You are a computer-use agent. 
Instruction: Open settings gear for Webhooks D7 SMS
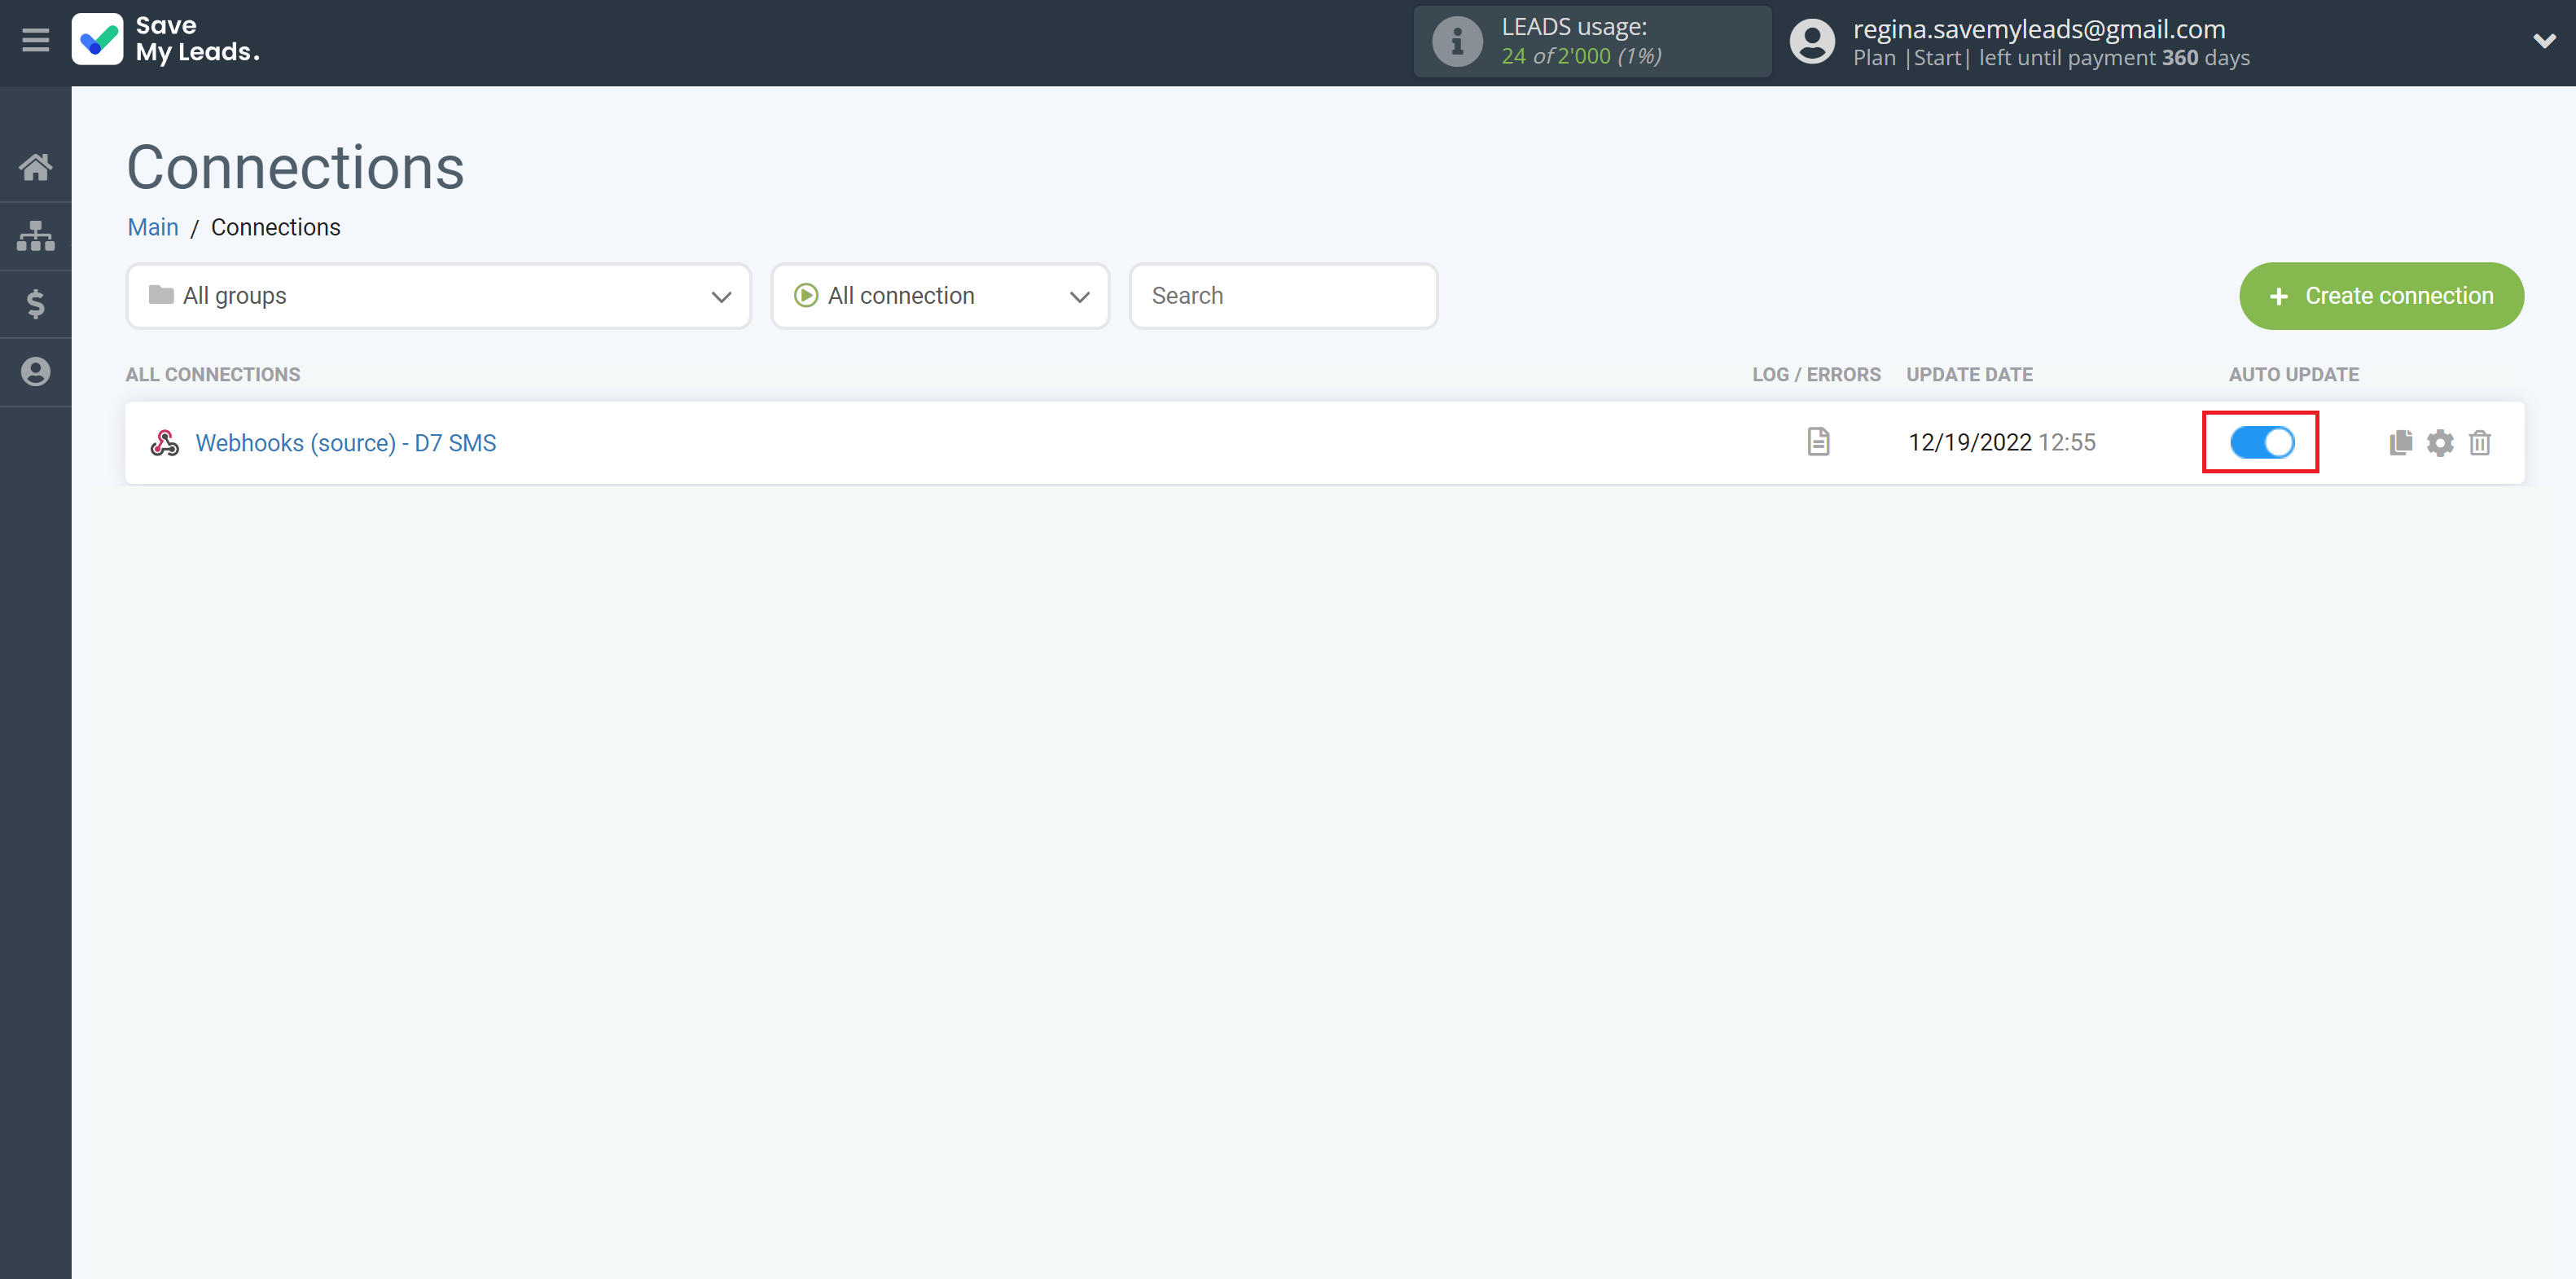[x=2440, y=443]
